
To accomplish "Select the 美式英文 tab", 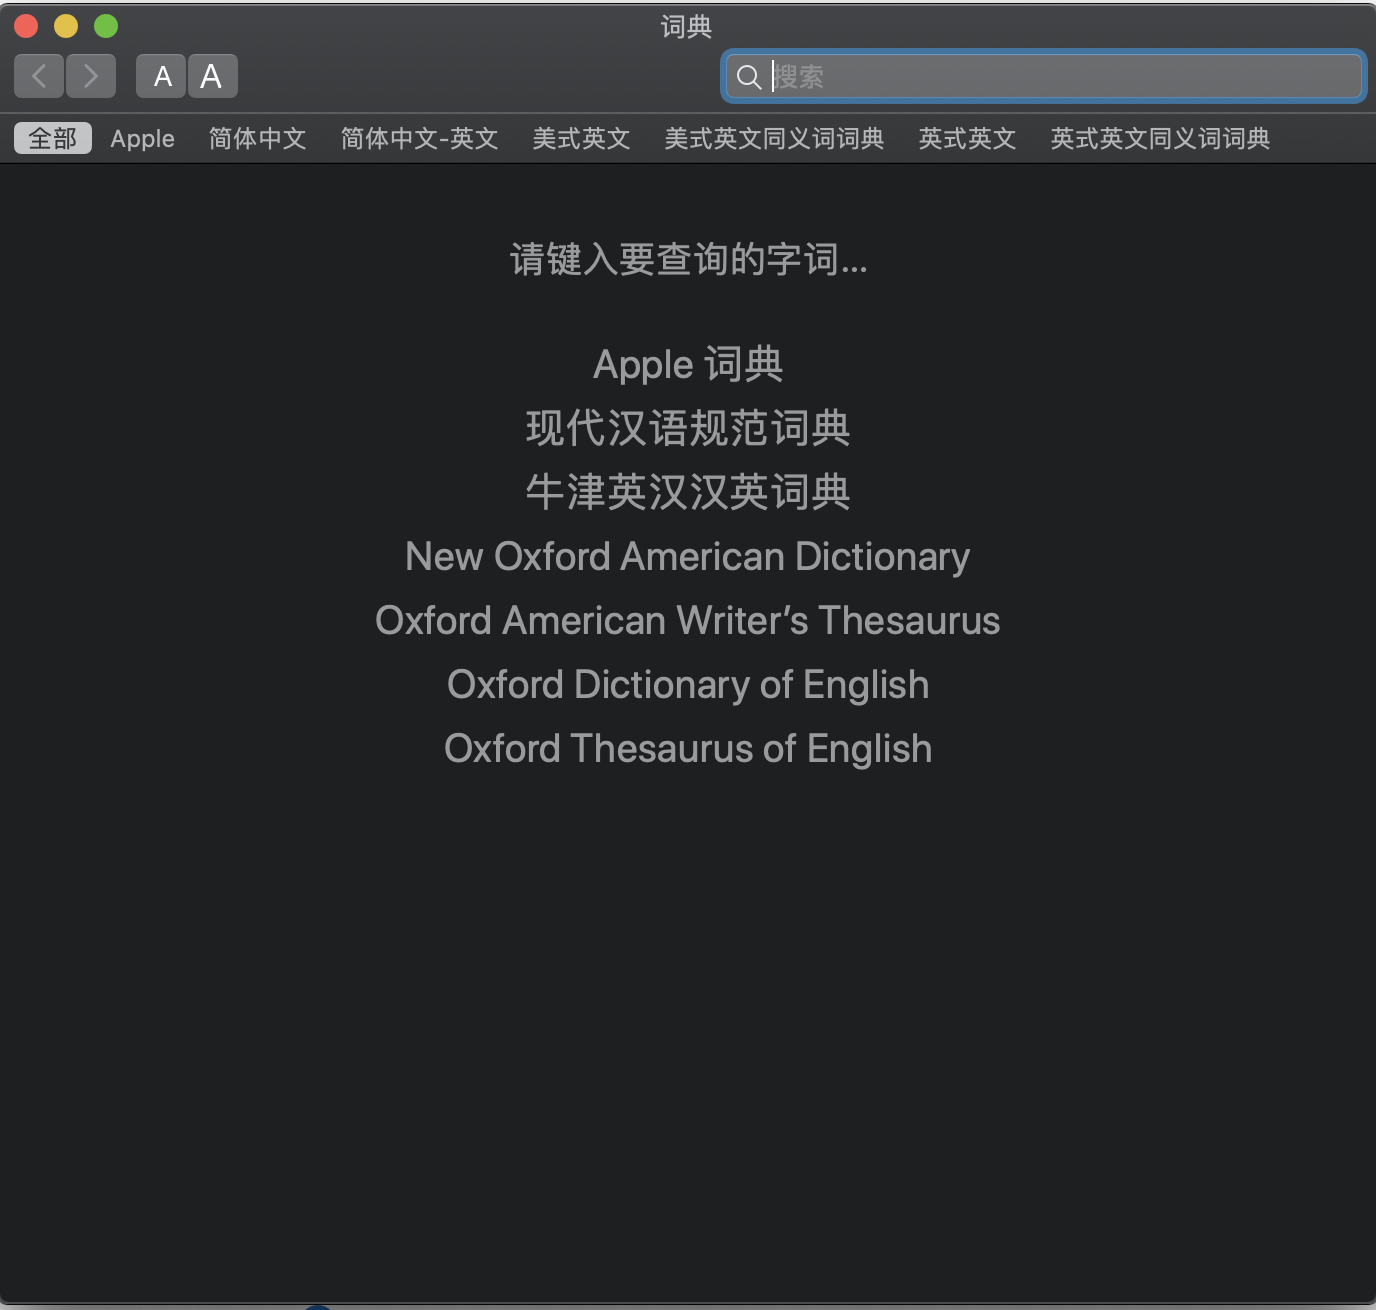I will [581, 138].
